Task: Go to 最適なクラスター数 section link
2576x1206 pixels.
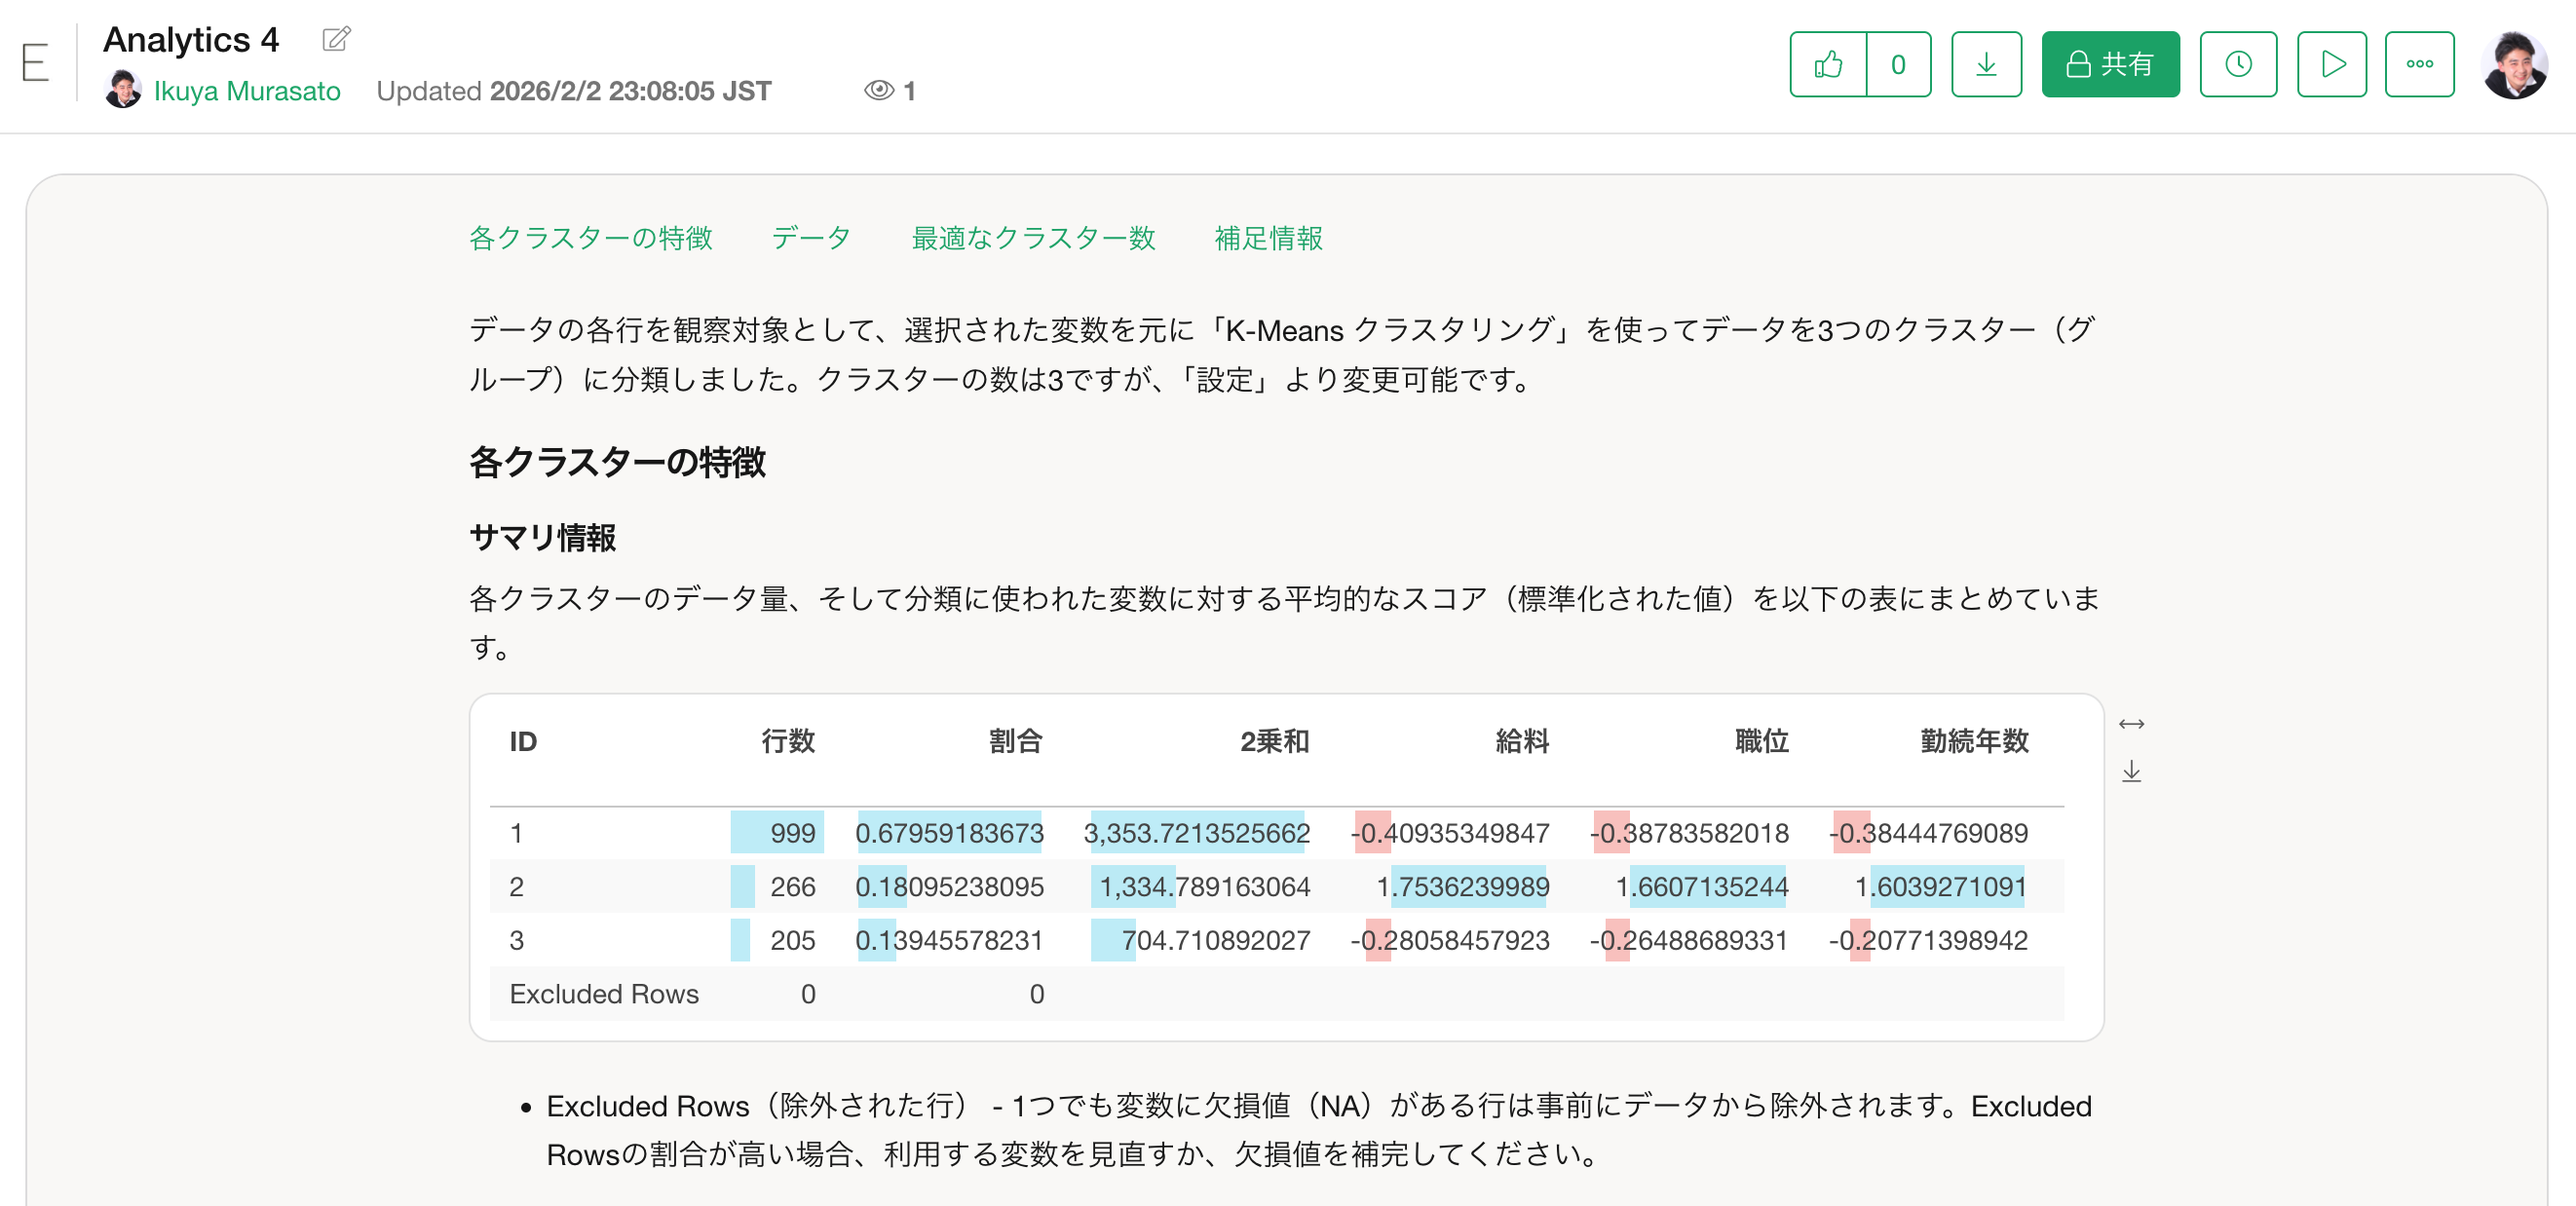Action: click(x=1032, y=238)
